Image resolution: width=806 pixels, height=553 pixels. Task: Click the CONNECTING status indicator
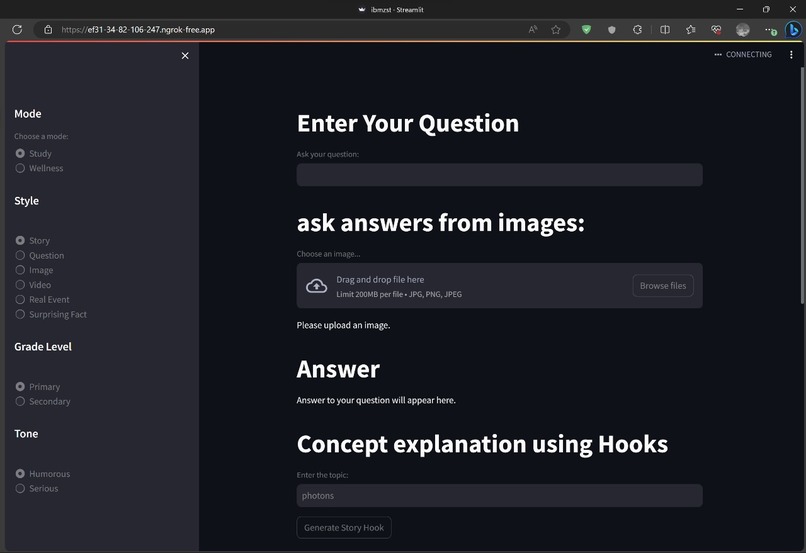point(743,54)
